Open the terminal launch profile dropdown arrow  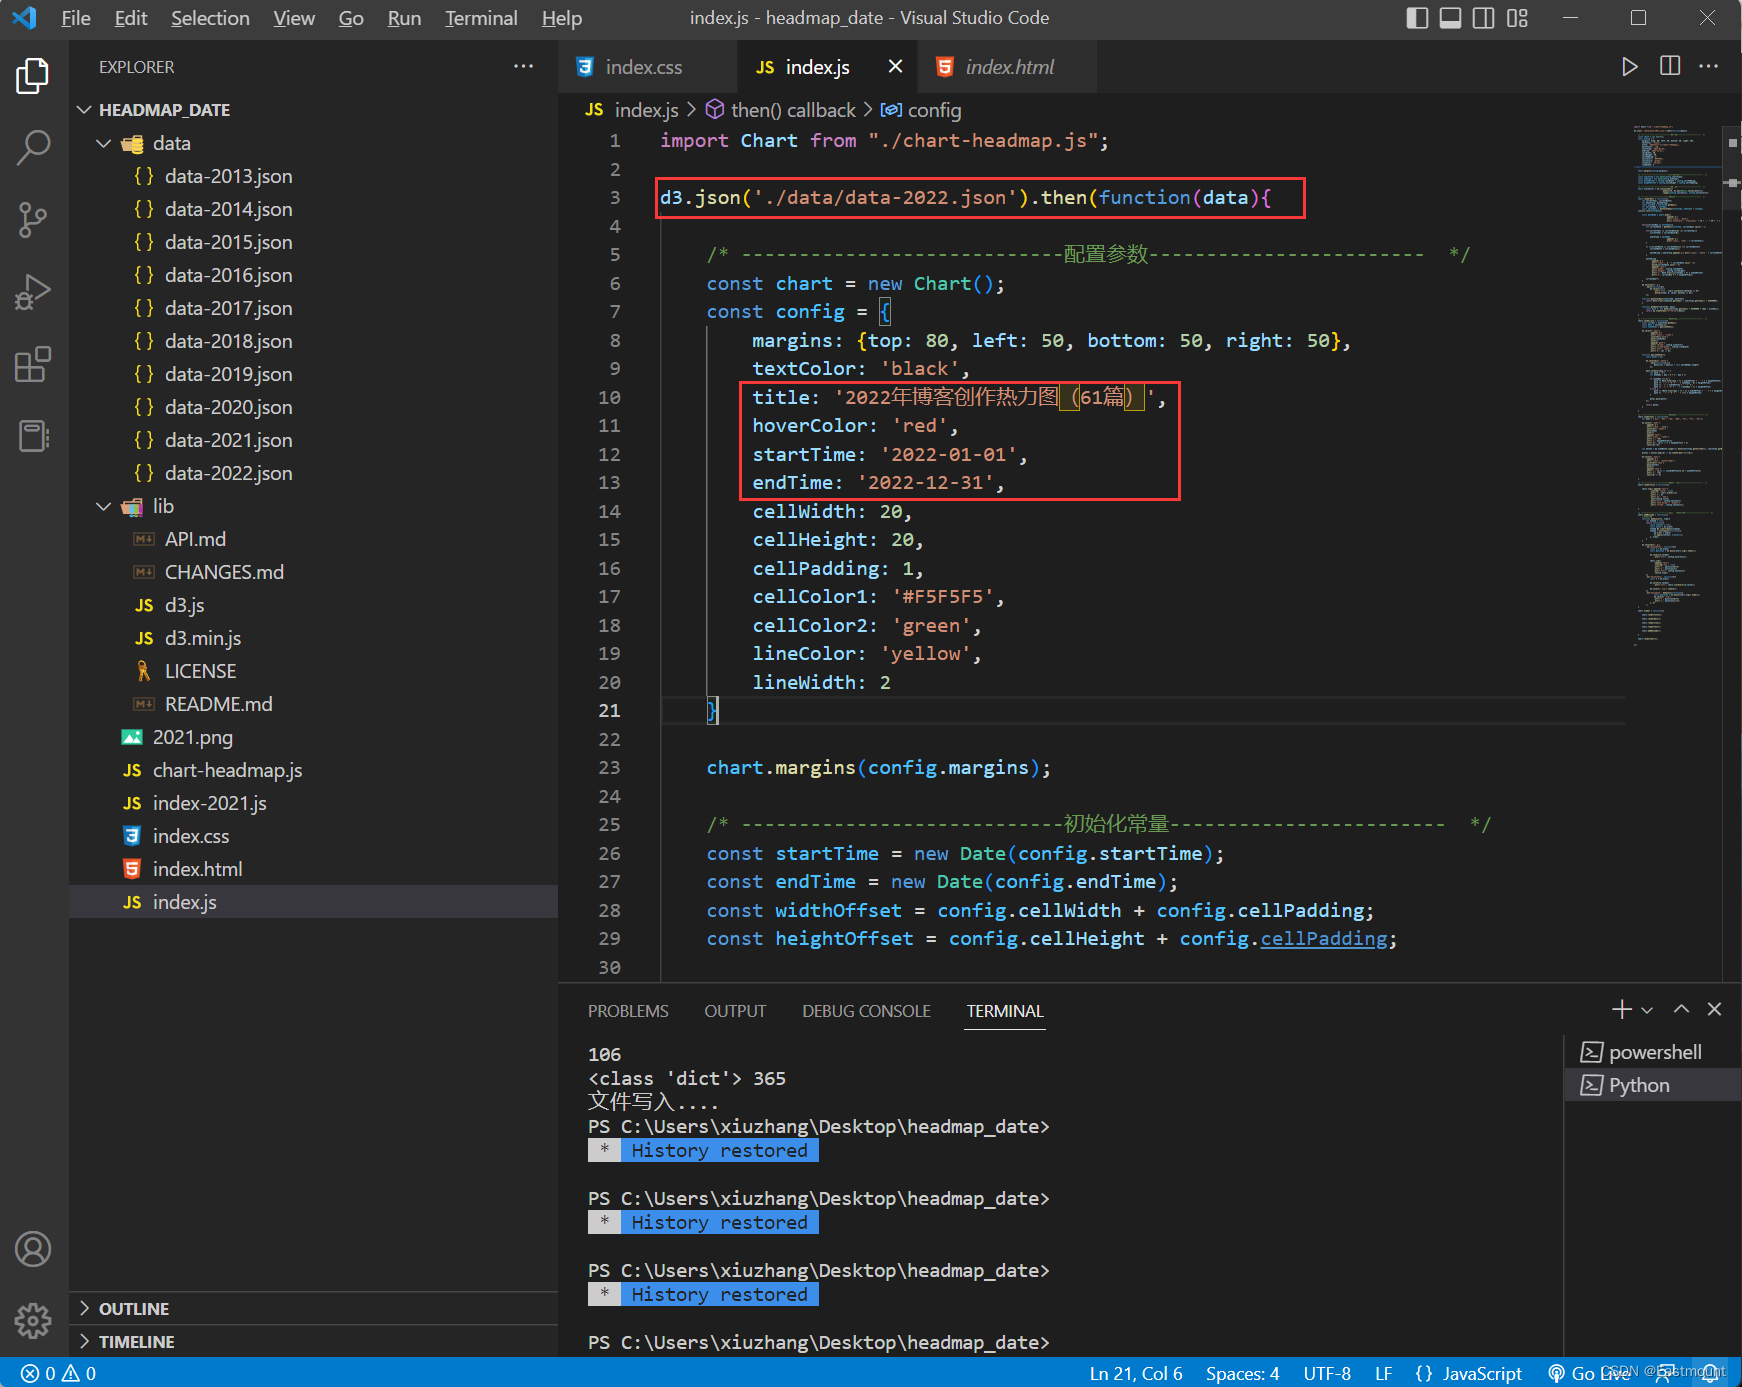[x=1647, y=1010]
